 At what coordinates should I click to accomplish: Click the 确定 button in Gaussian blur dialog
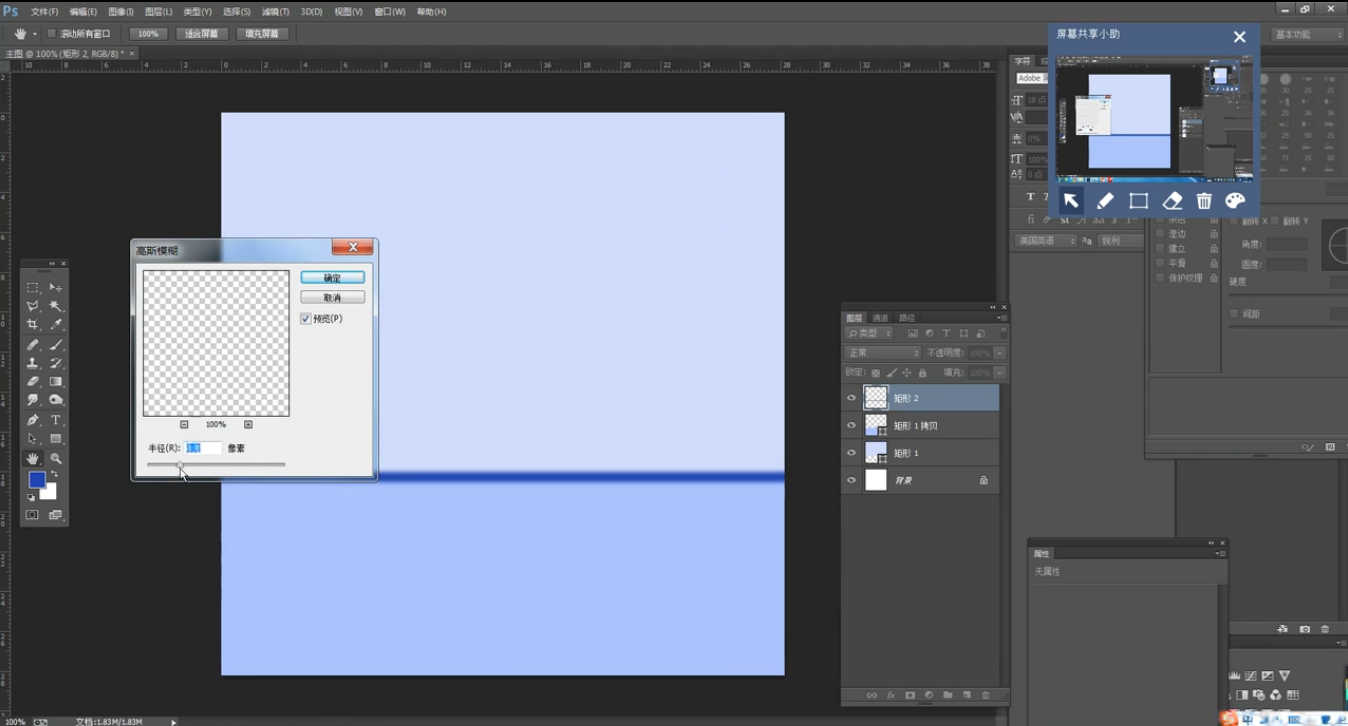point(332,278)
